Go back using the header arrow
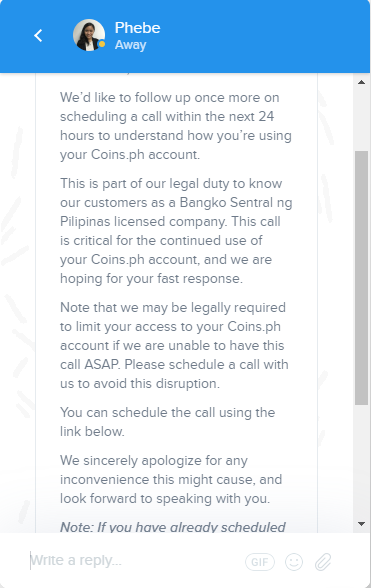This screenshot has width=371, height=588. click(x=38, y=36)
